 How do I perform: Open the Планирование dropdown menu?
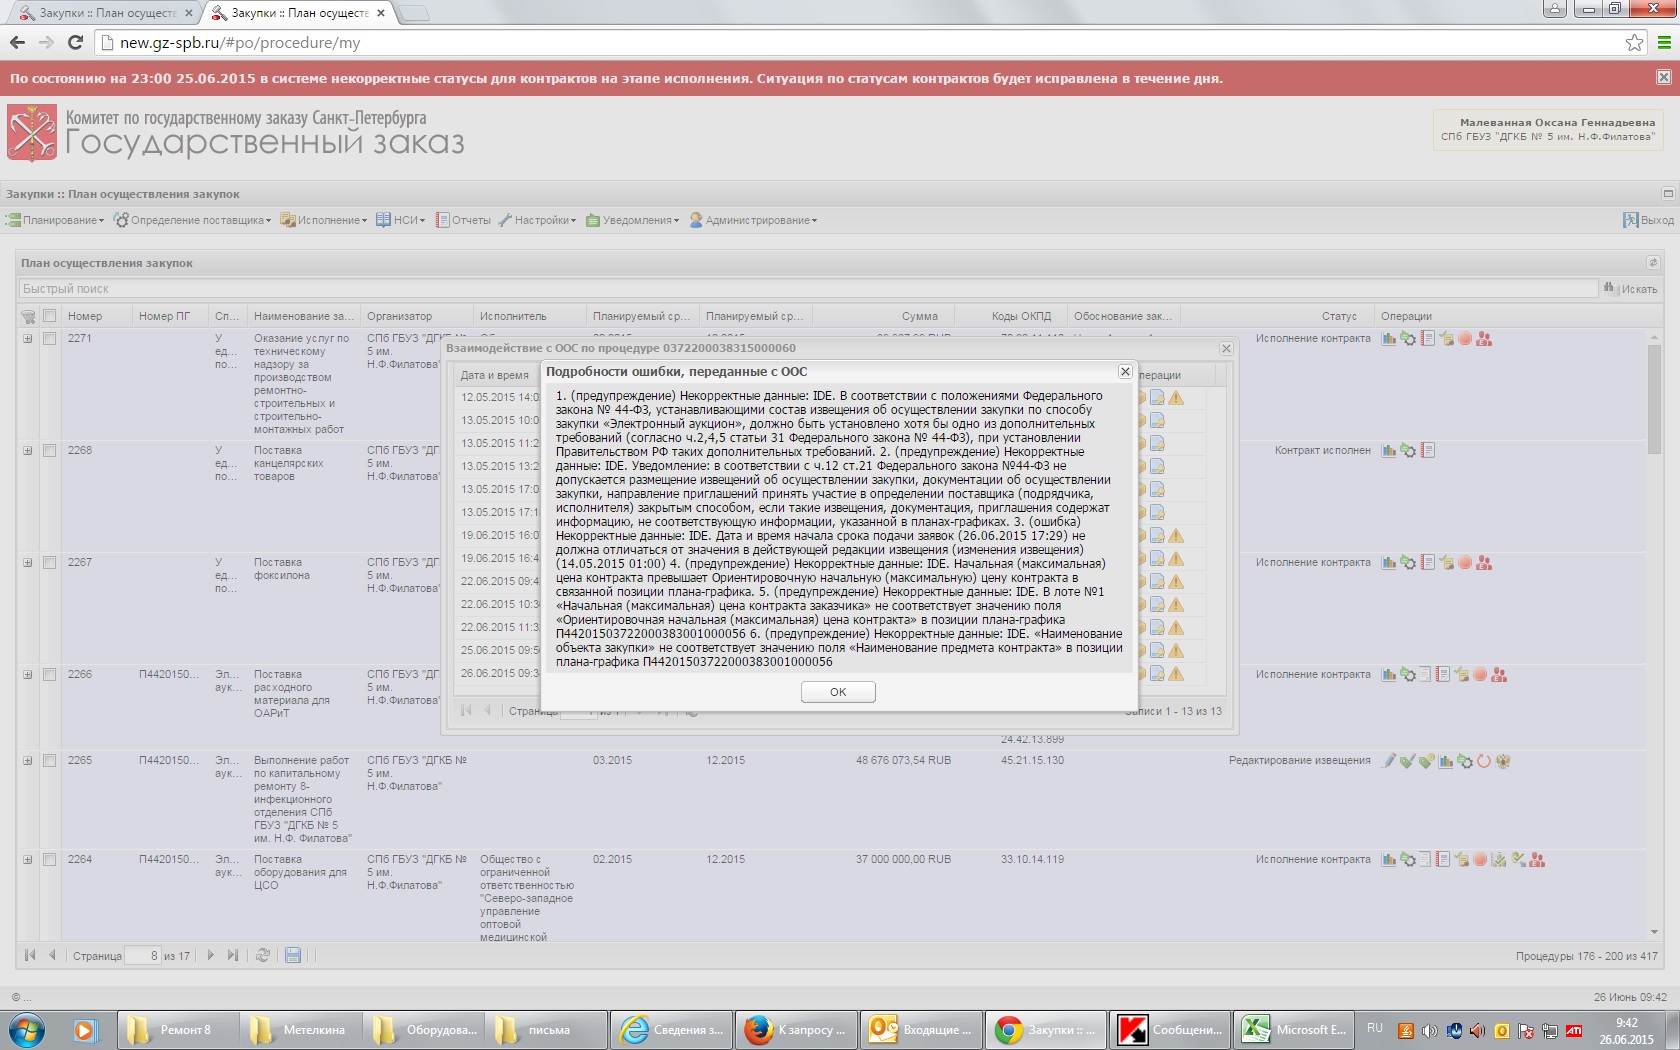point(56,221)
